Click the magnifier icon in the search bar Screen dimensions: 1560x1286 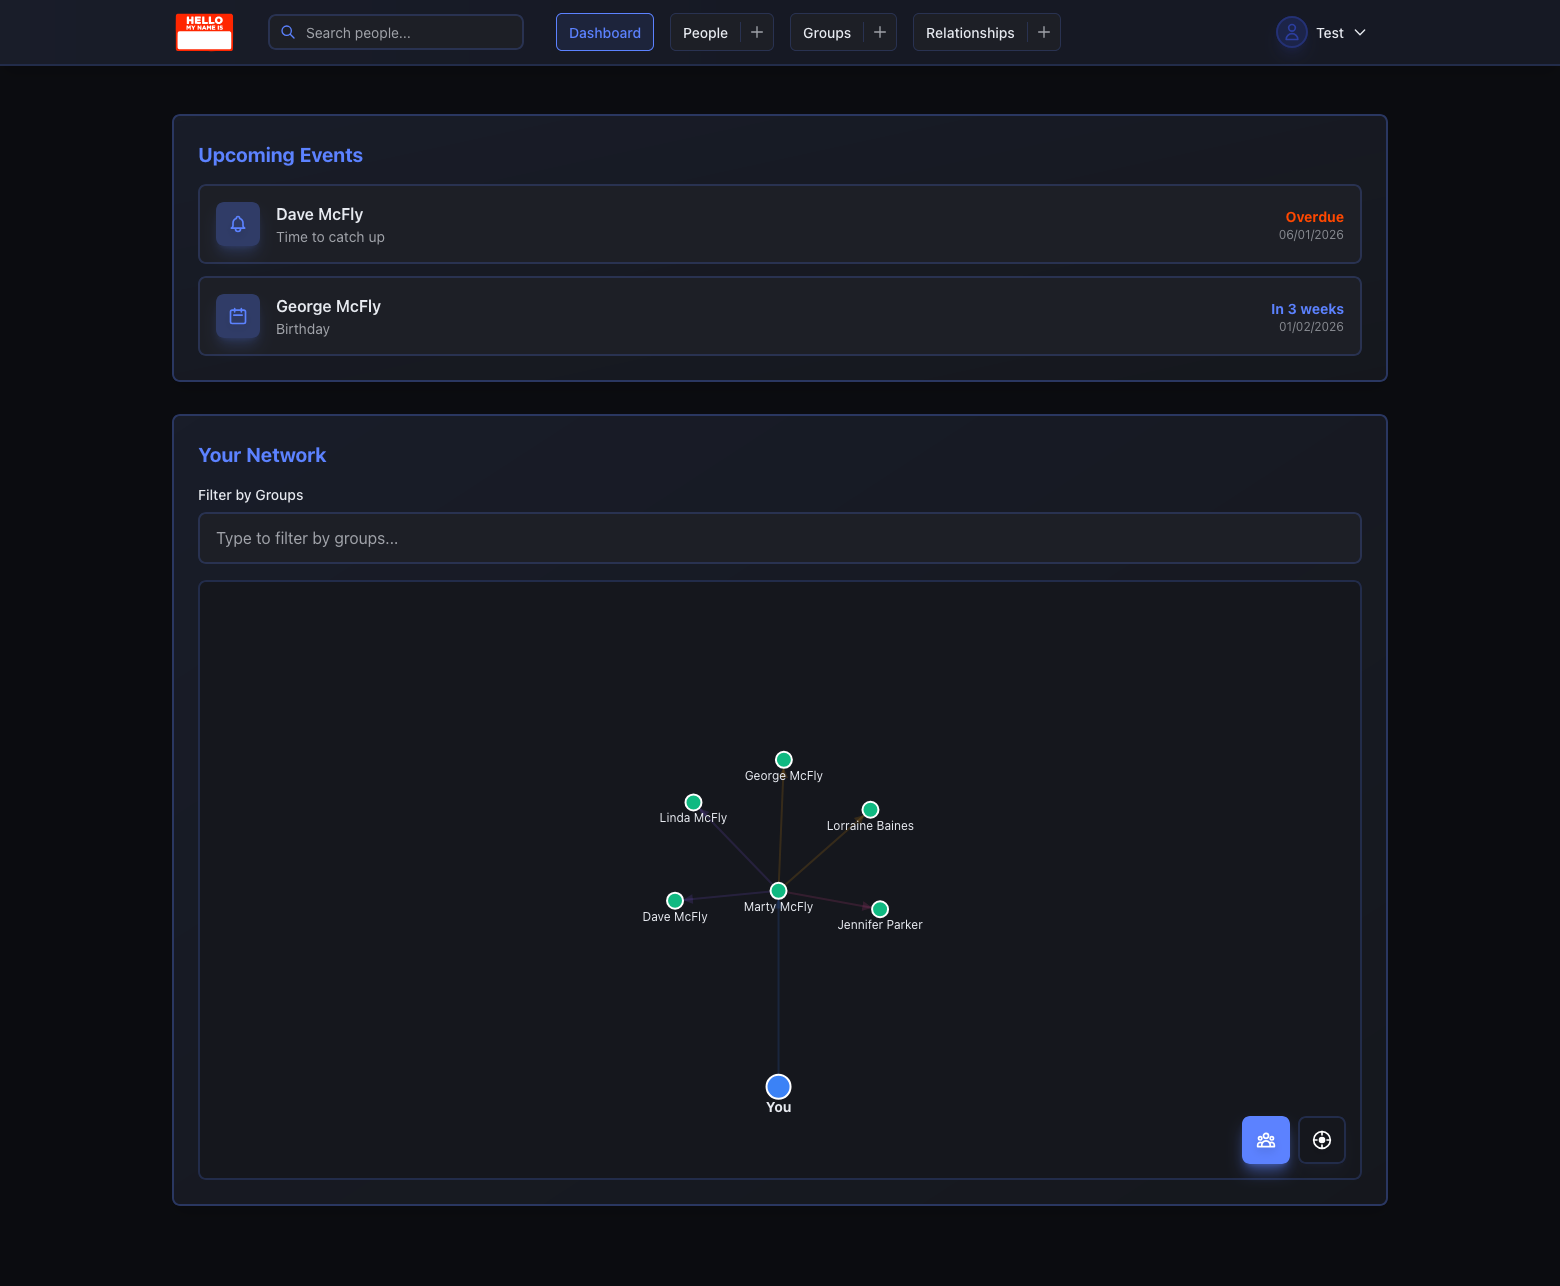point(287,32)
